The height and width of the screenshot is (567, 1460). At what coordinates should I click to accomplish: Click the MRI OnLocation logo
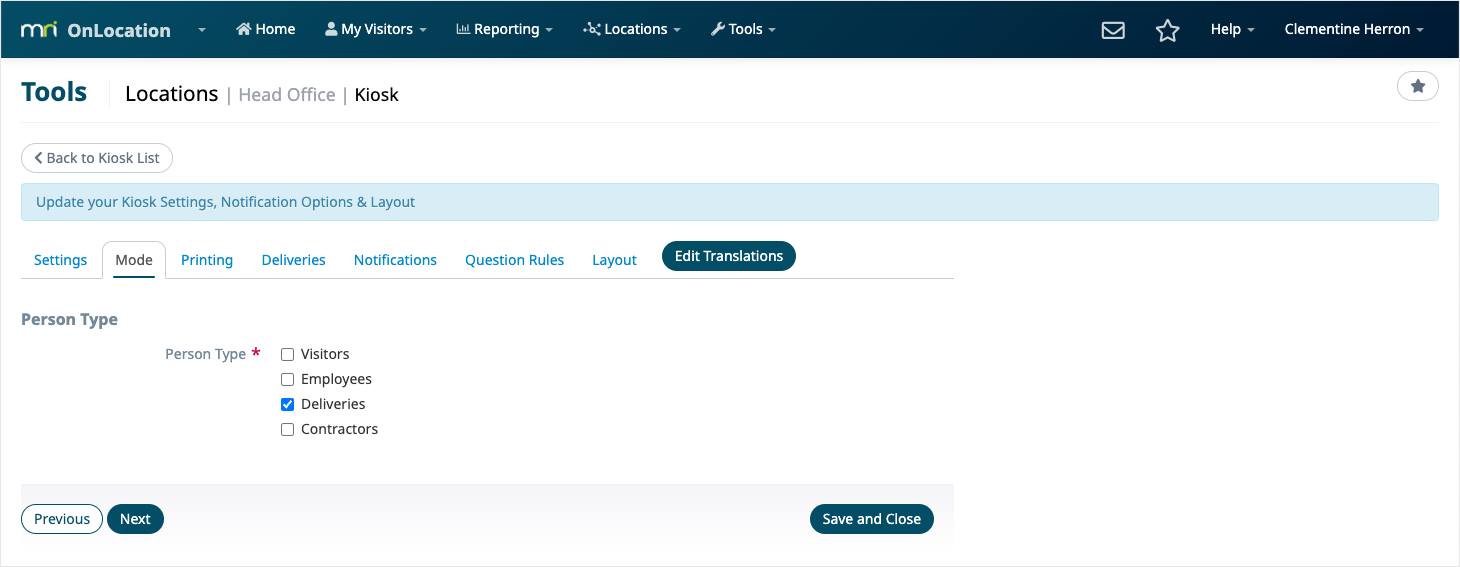(x=95, y=30)
